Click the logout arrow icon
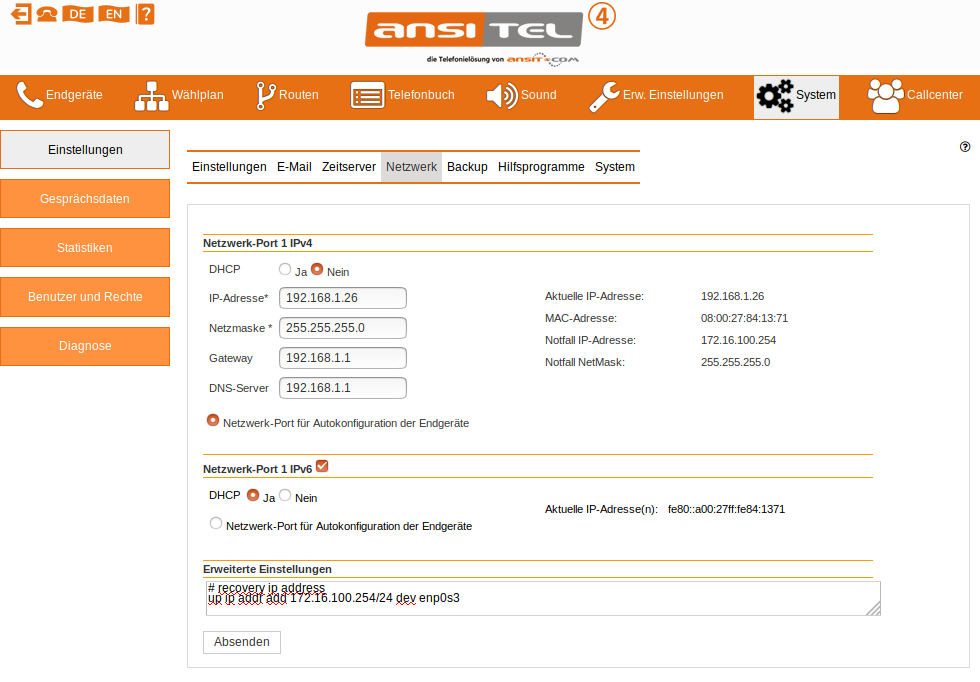This screenshot has height=682, width=980. (x=19, y=14)
